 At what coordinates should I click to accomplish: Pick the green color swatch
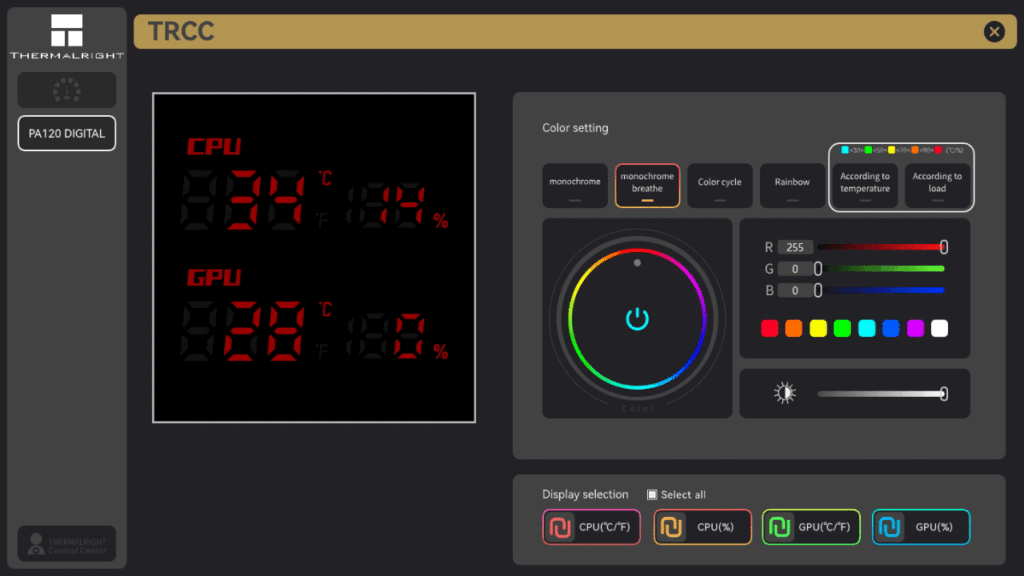point(842,328)
